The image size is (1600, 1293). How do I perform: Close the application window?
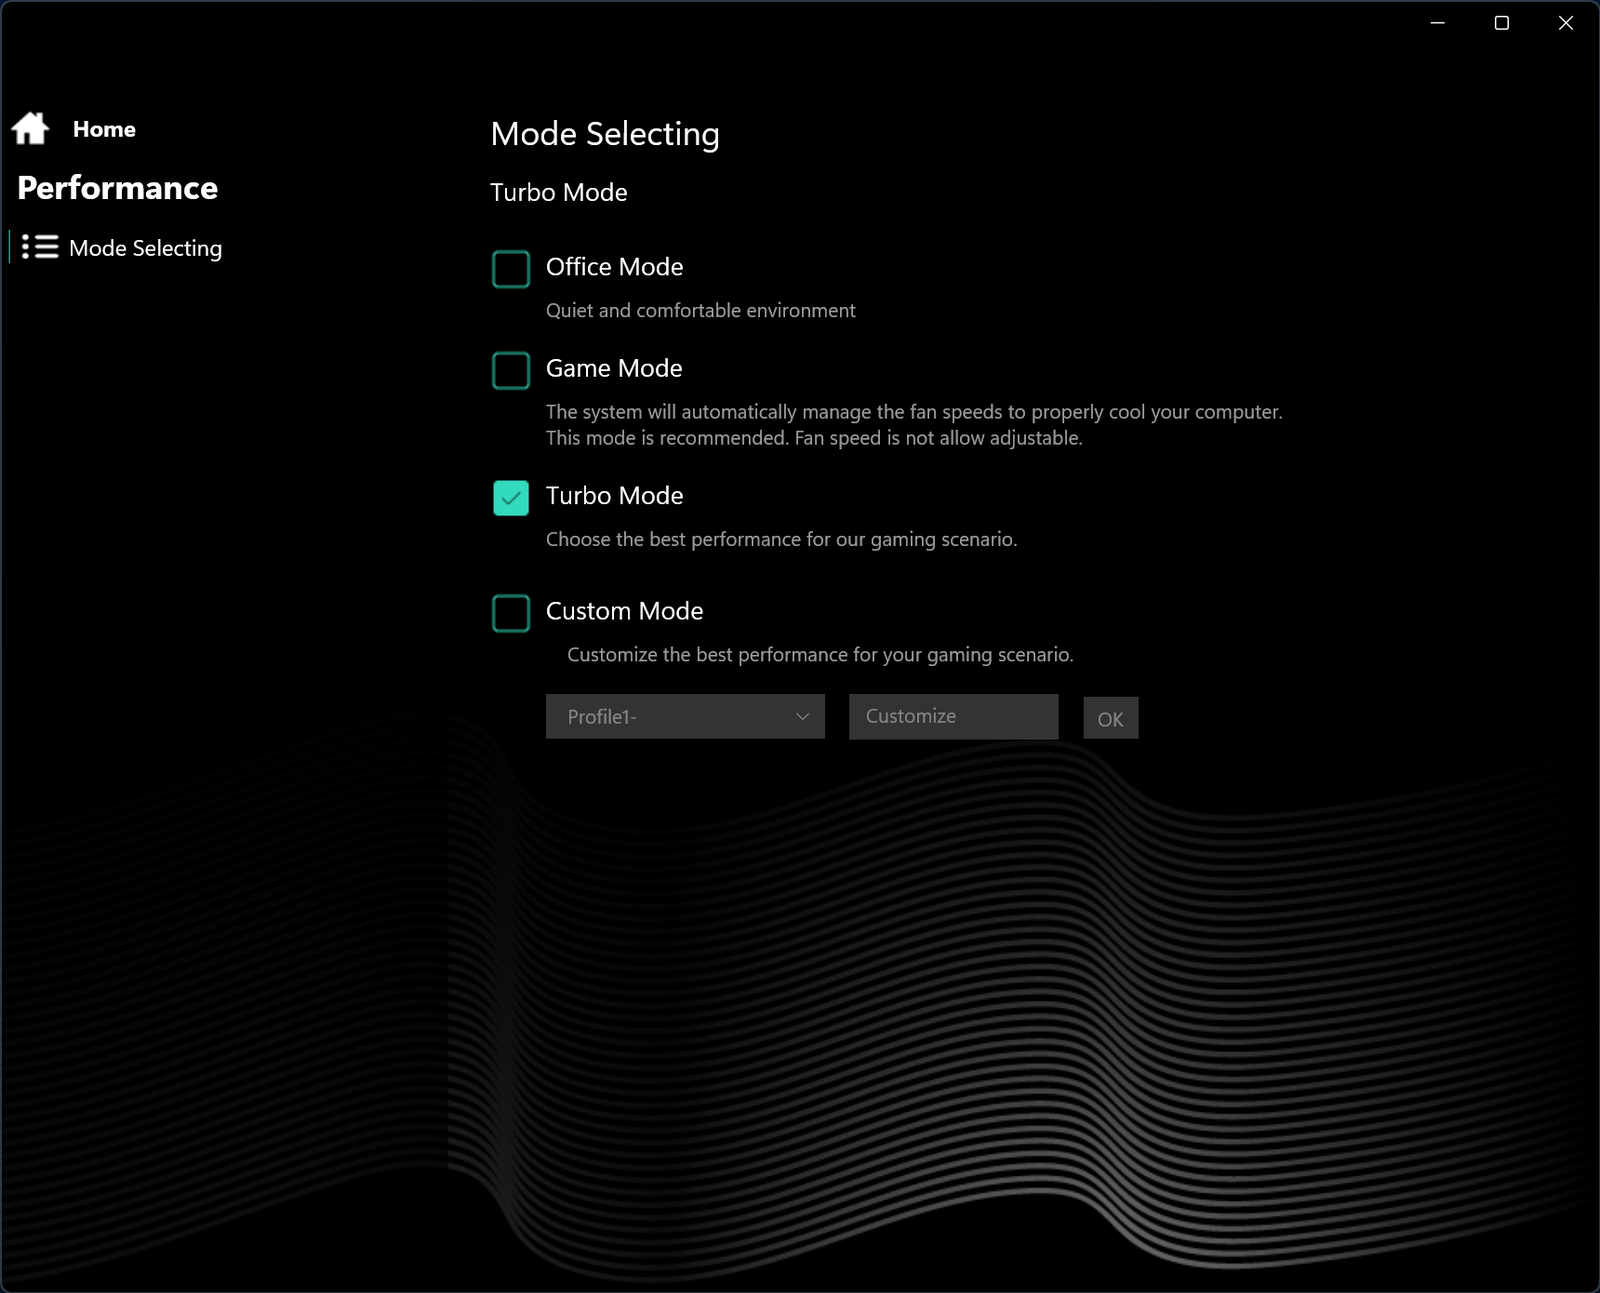point(1566,23)
